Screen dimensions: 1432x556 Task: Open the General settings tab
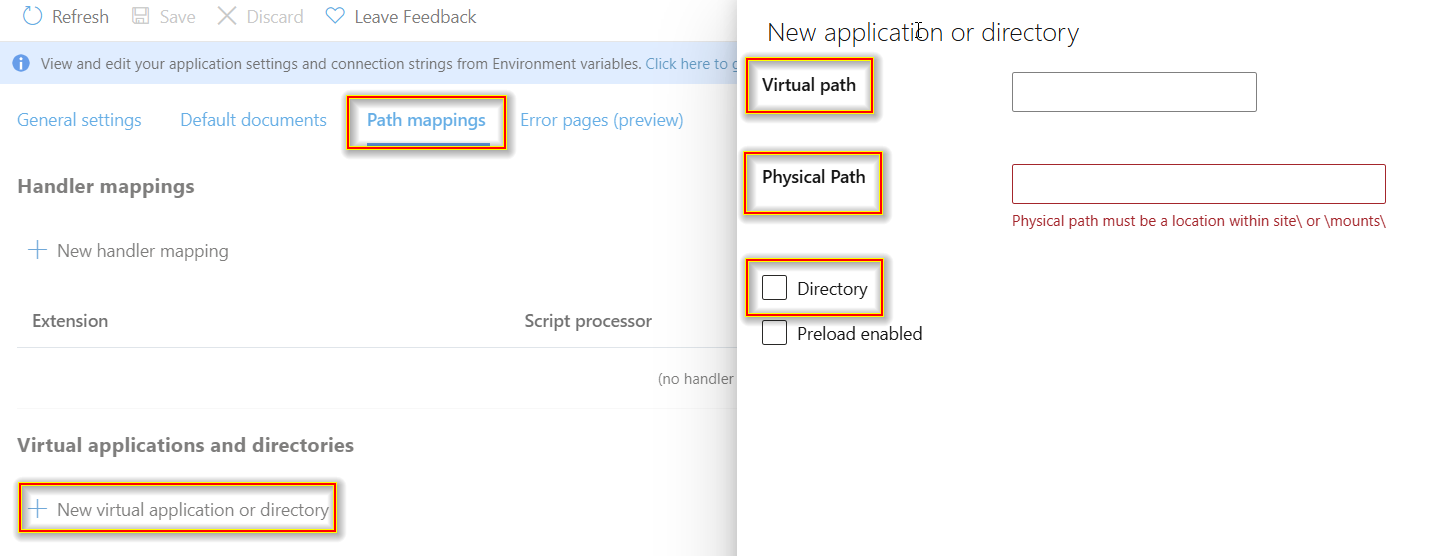pyautogui.click(x=79, y=120)
